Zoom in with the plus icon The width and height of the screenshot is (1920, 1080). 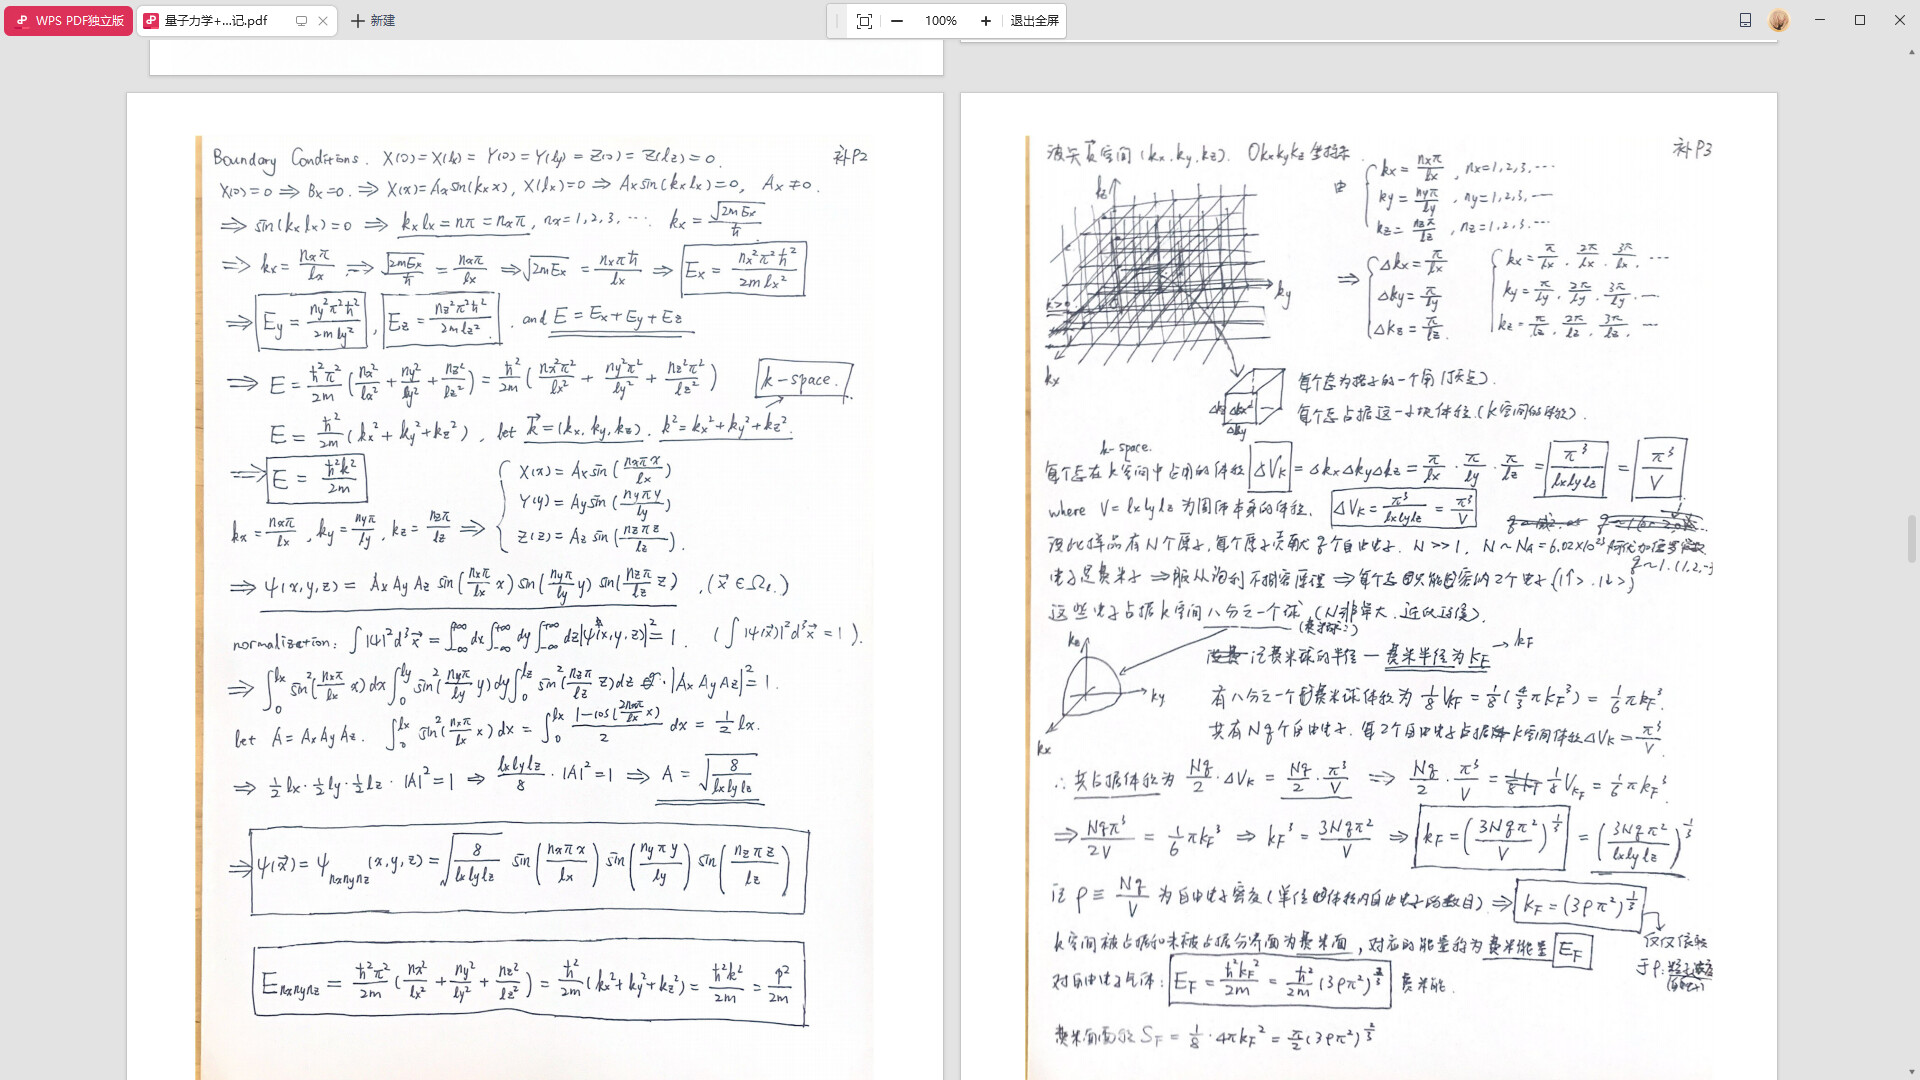tap(985, 21)
